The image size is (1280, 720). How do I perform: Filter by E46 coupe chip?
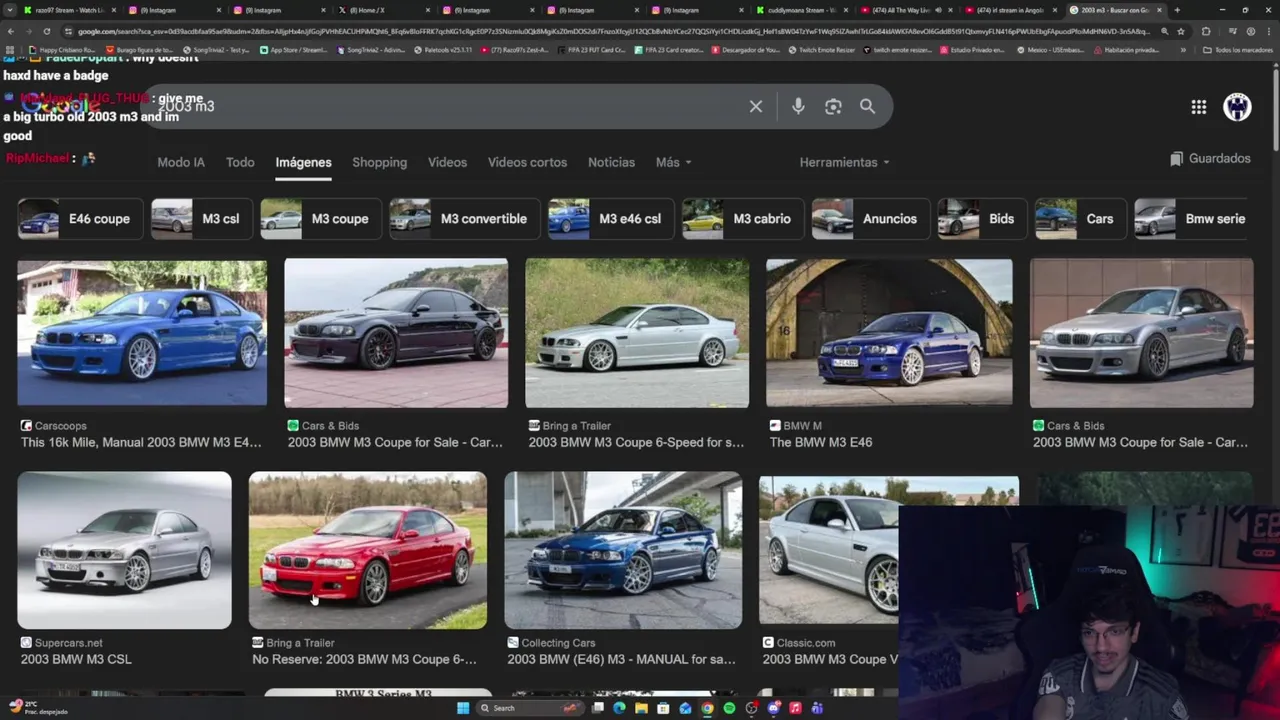pyautogui.click(x=80, y=219)
